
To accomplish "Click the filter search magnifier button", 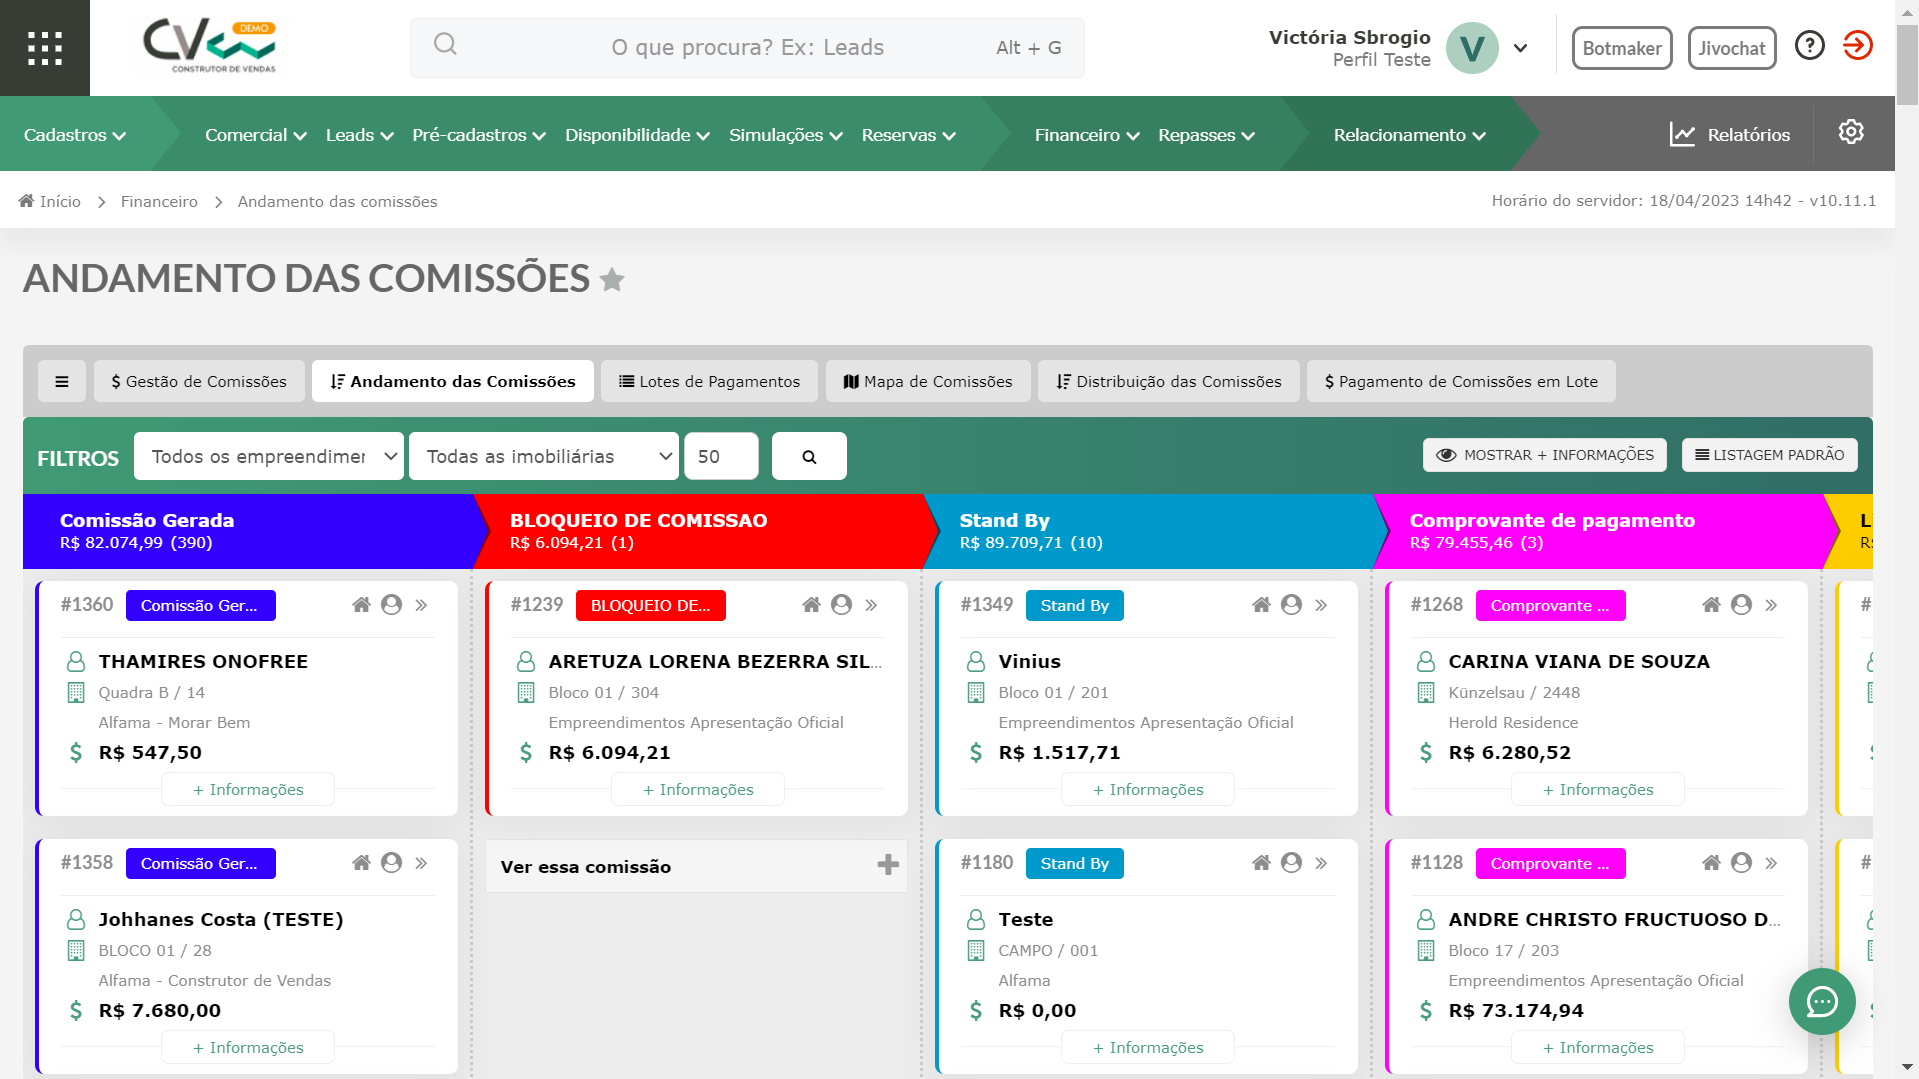I will click(x=809, y=456).
